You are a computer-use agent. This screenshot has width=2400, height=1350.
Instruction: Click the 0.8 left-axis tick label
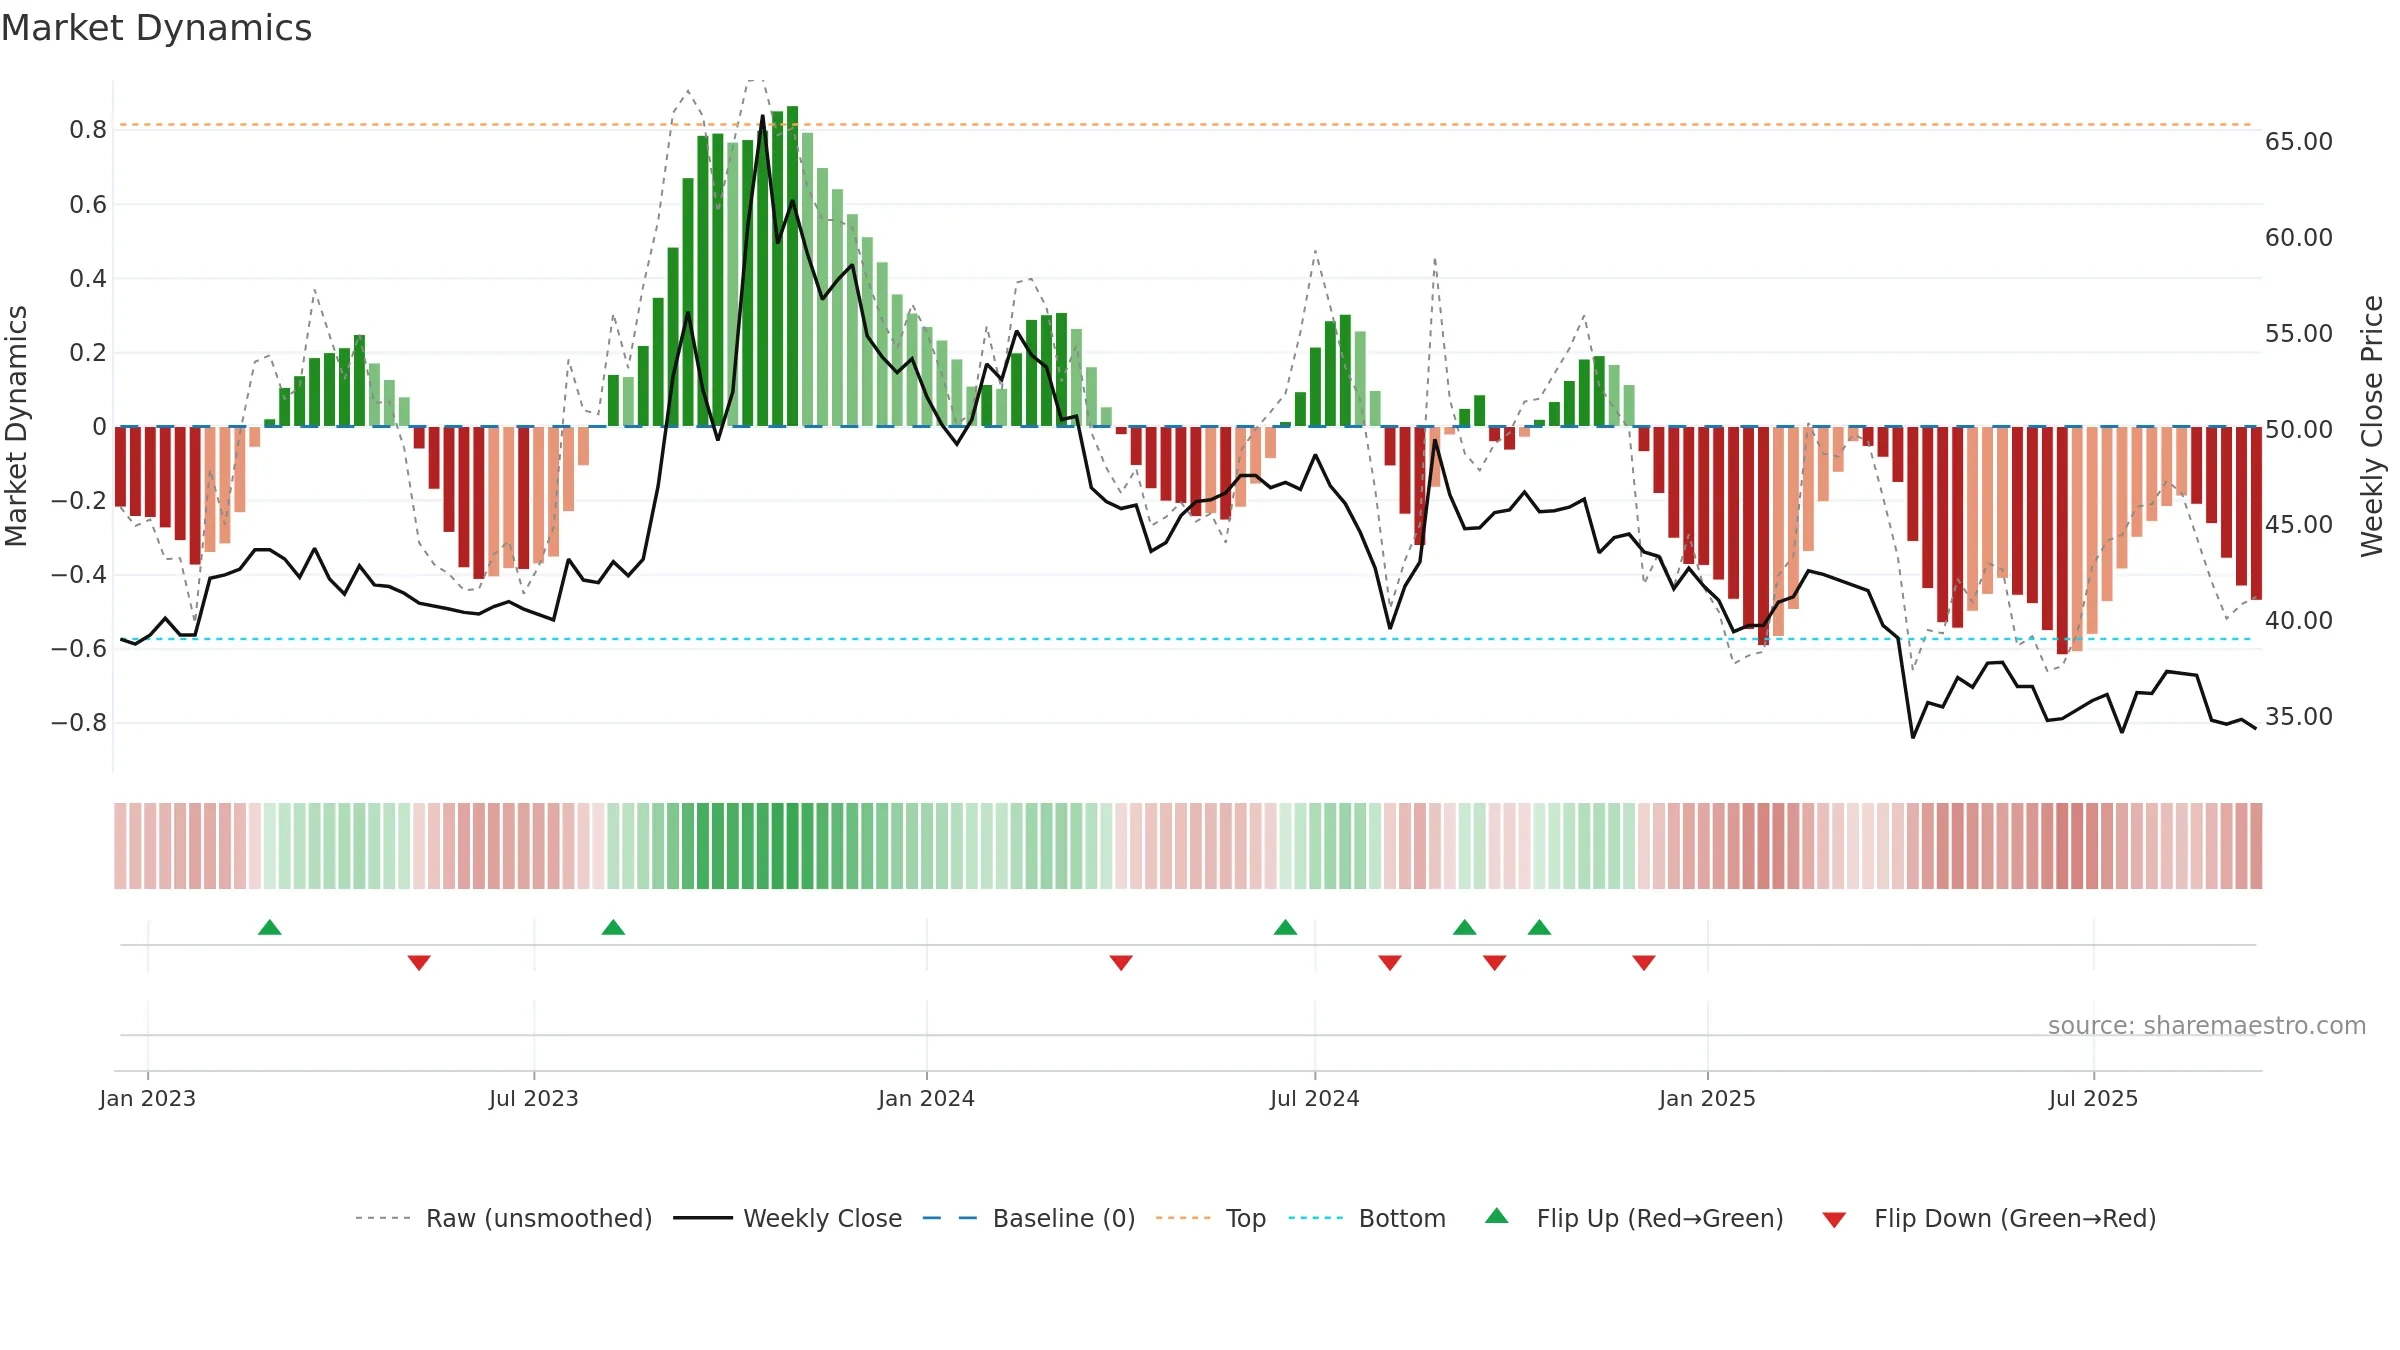[x=88, y=130]
